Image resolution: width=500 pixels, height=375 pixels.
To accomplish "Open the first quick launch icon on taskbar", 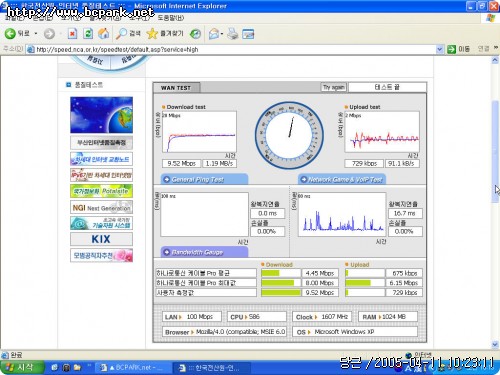I will [54, 367].
